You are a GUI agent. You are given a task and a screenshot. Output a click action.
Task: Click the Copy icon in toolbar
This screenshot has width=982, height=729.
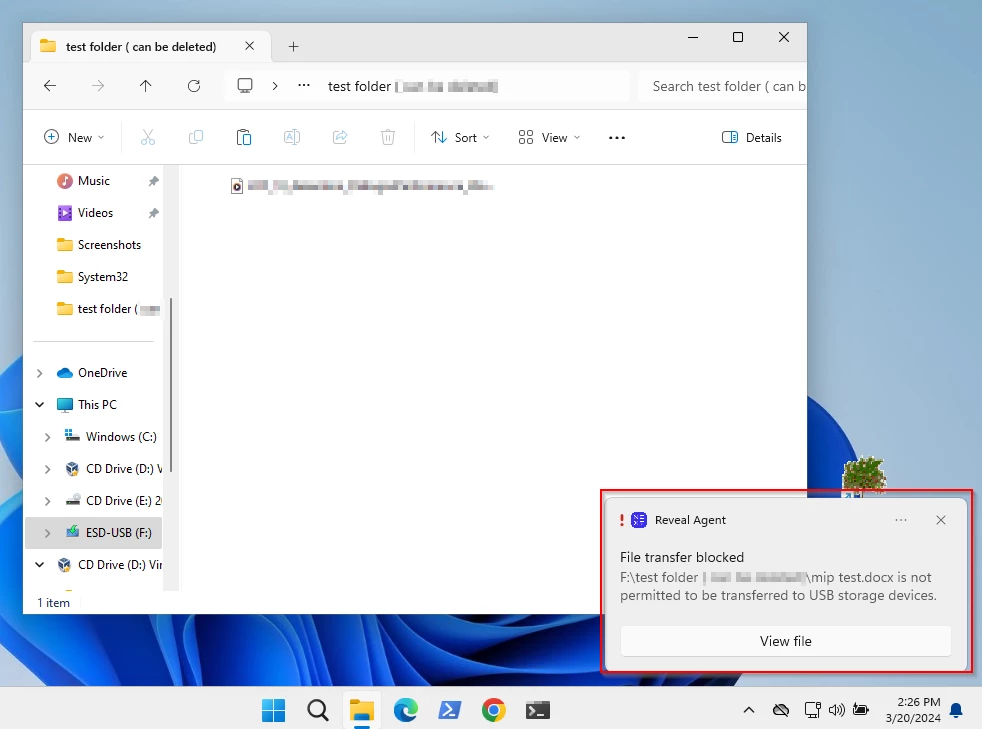tap(196, 137)
